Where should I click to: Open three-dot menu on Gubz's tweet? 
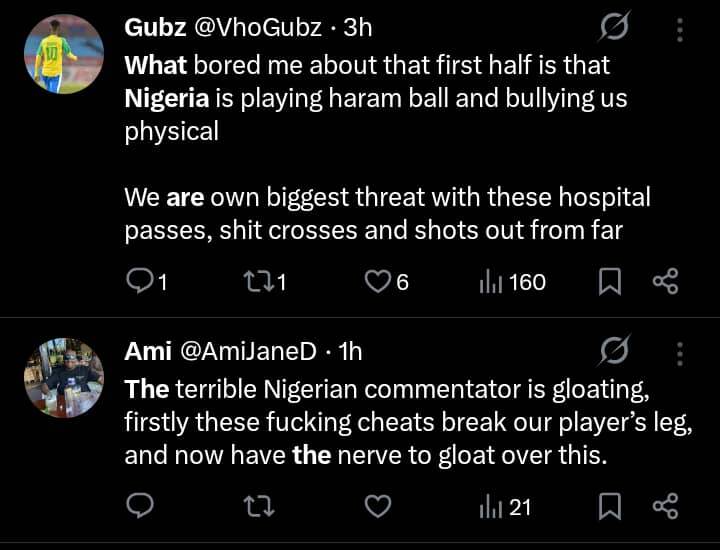(x=680, y=29)
